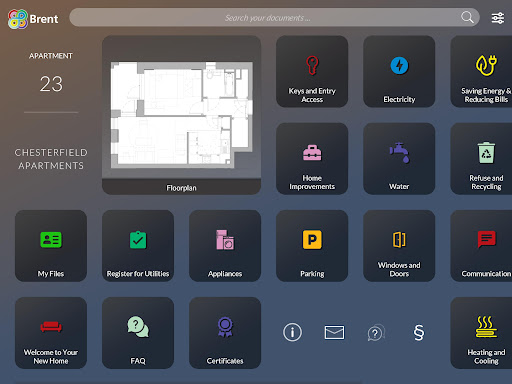This screenshot has height=384, width=512.
Task: Open the Certificates tile
Action: click(225, 333)
